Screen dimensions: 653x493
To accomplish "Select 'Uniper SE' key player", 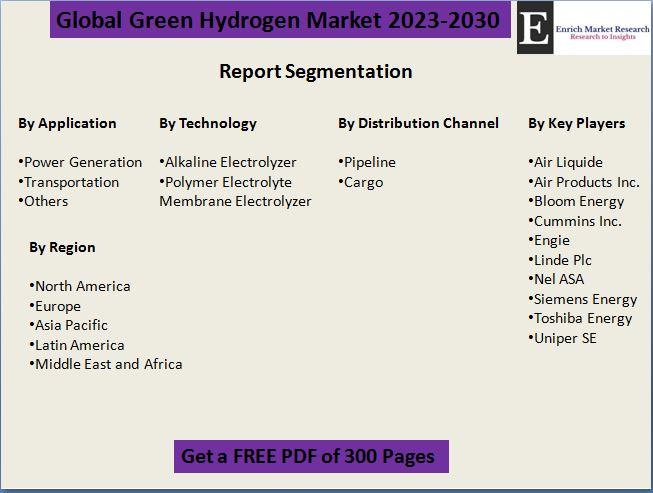I will pyautogui.click(x=562, y=338).
